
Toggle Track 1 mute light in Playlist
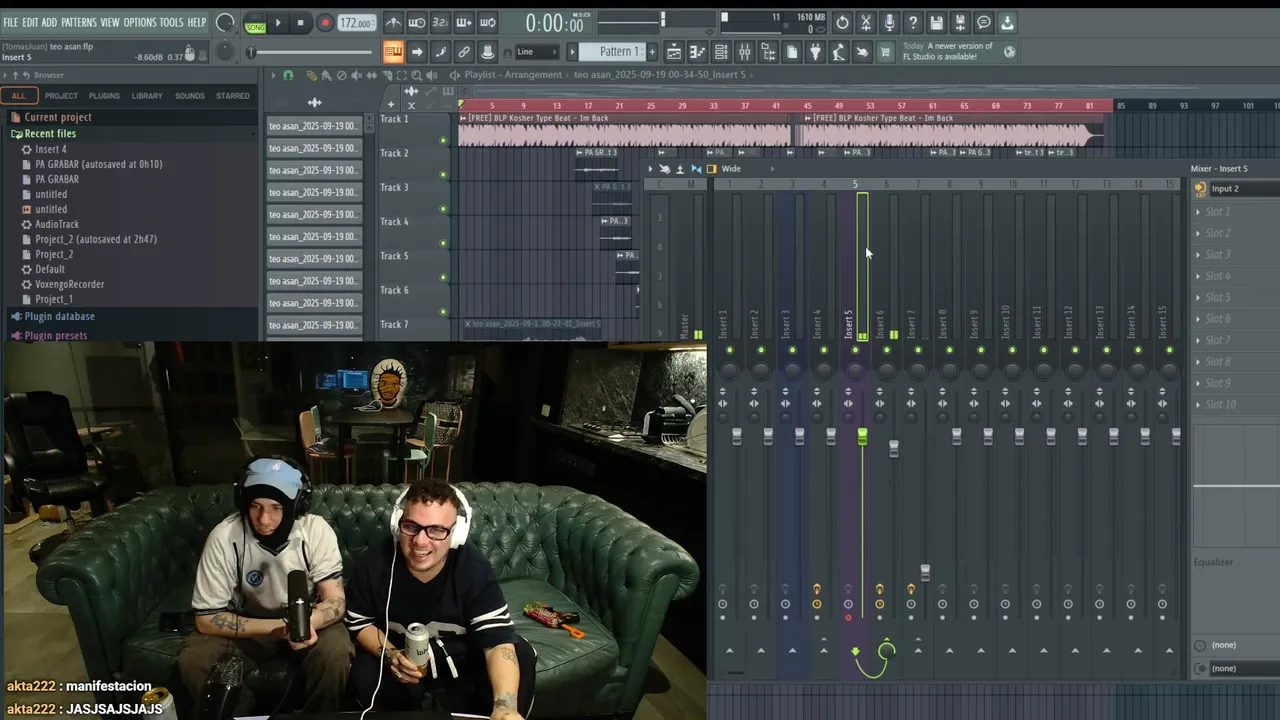tap(443, 140)
